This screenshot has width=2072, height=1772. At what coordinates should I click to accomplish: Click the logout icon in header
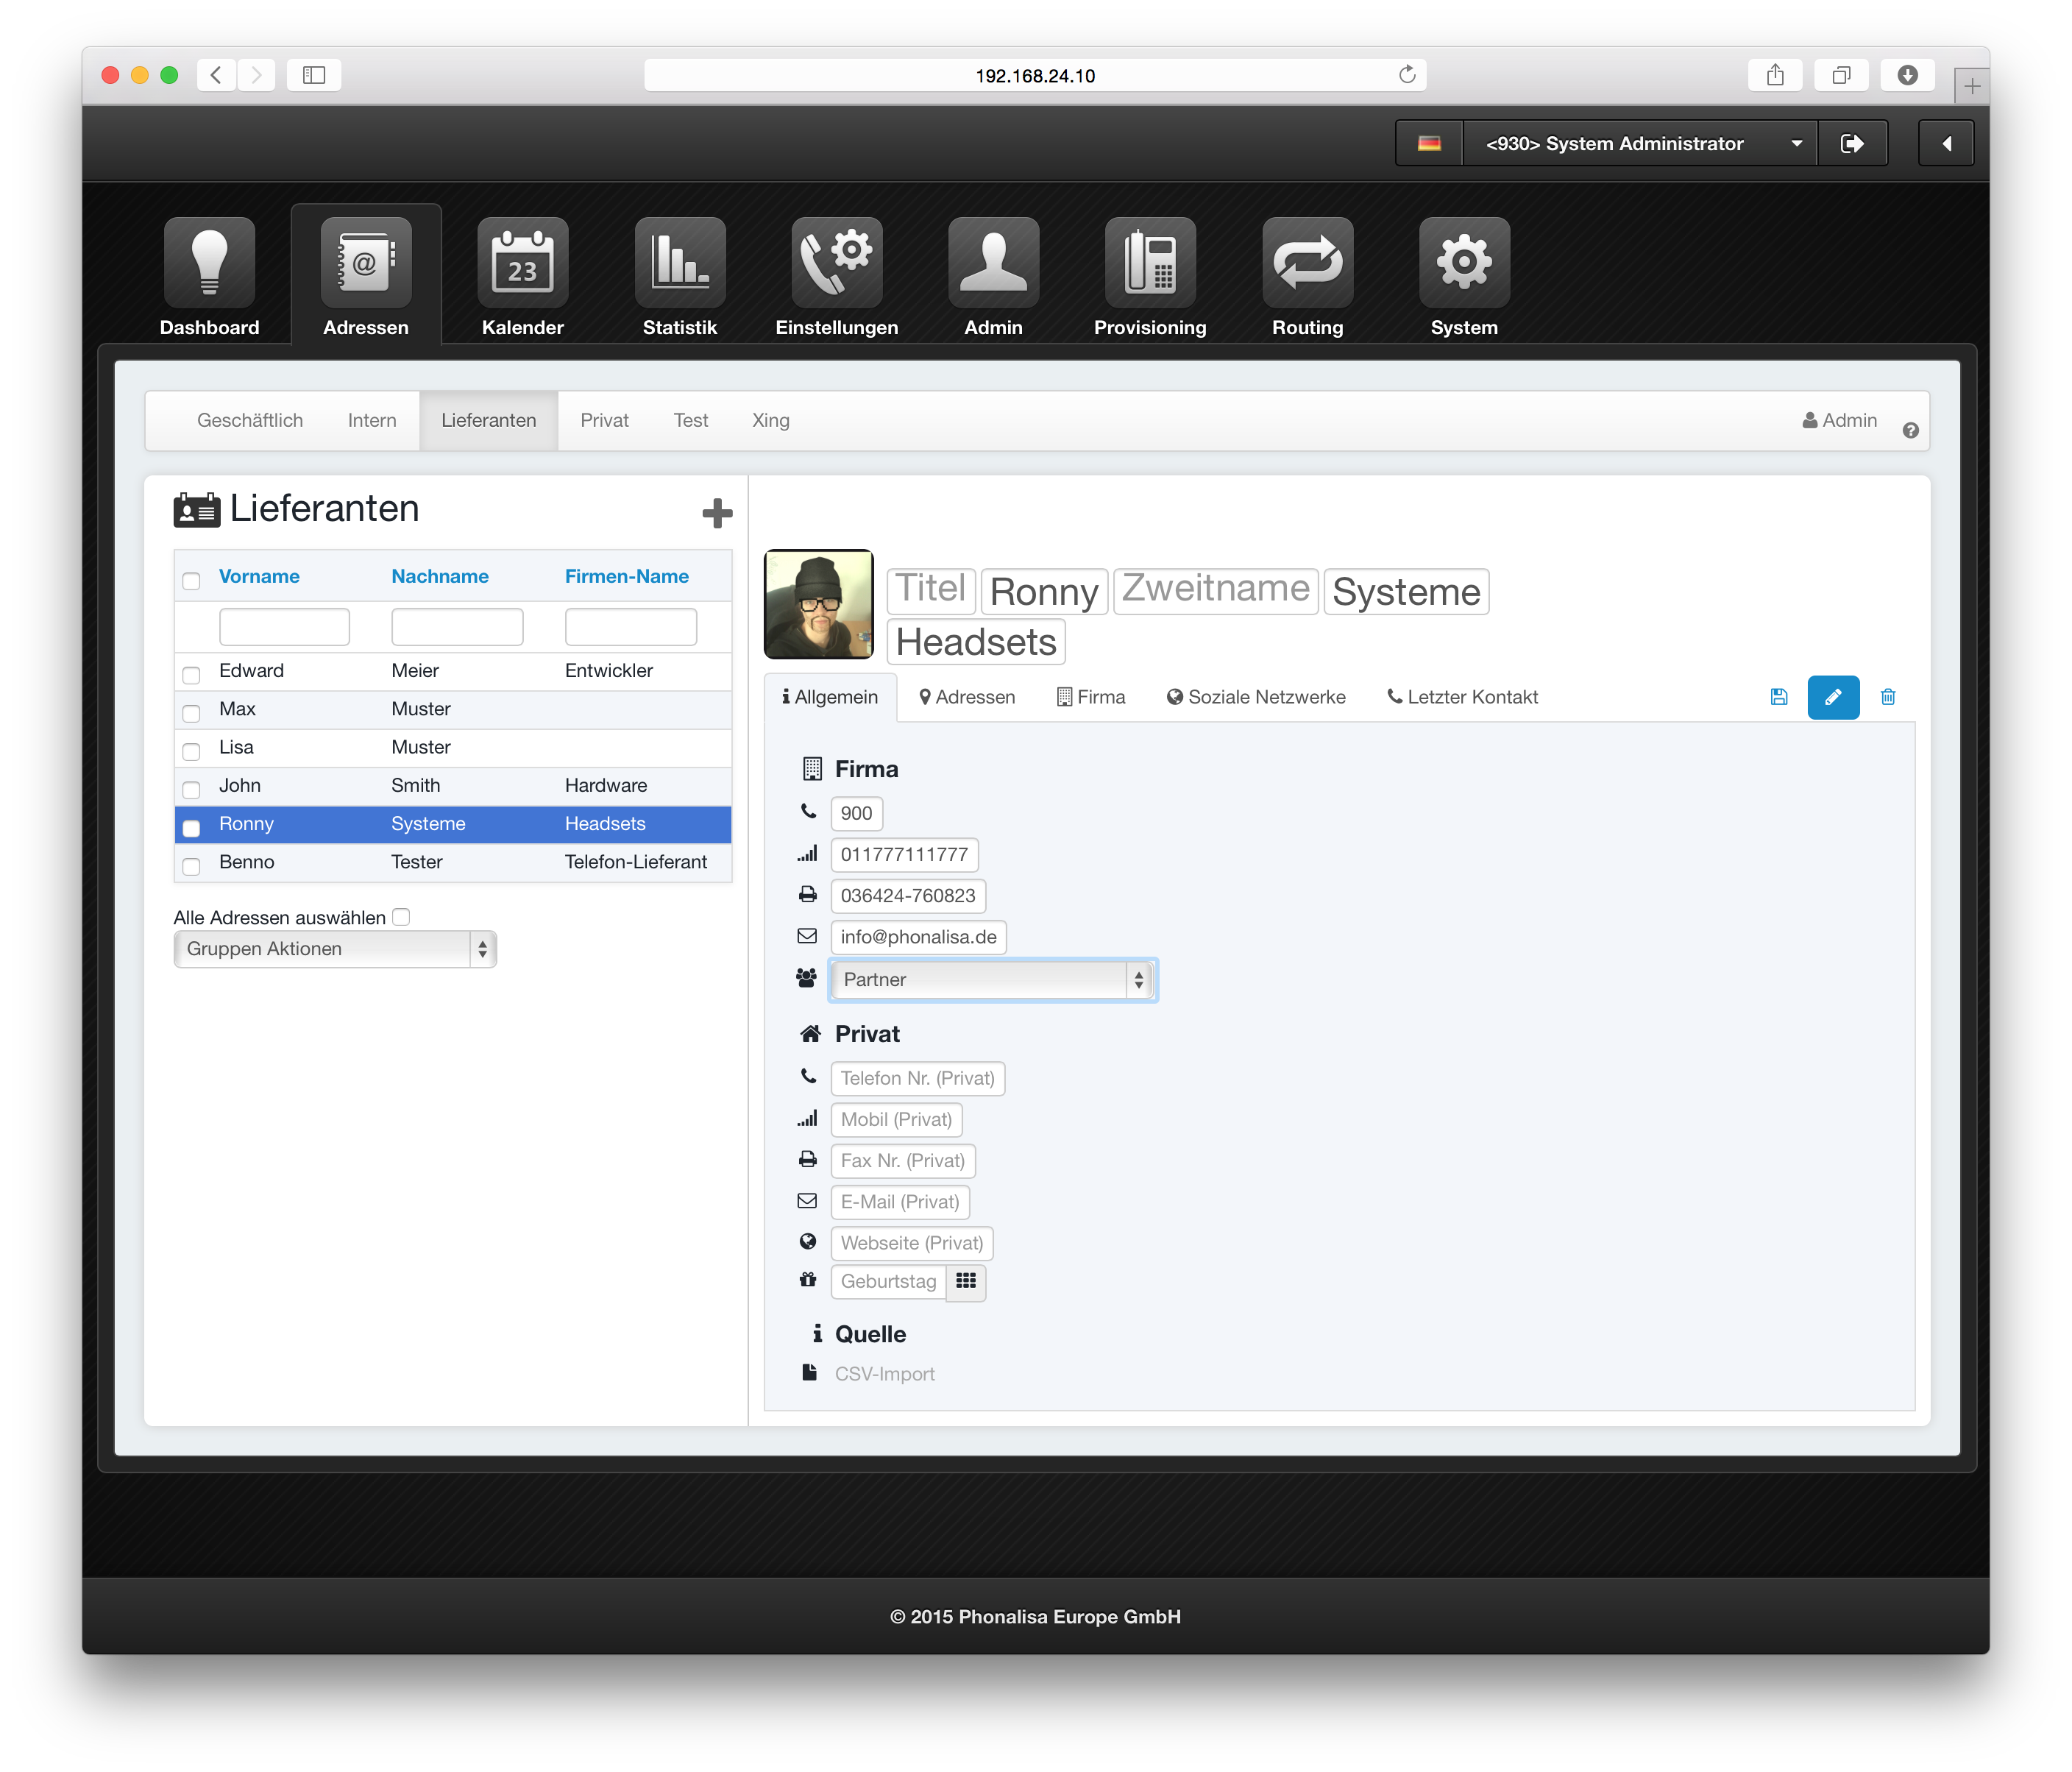tap(1852, 143)
